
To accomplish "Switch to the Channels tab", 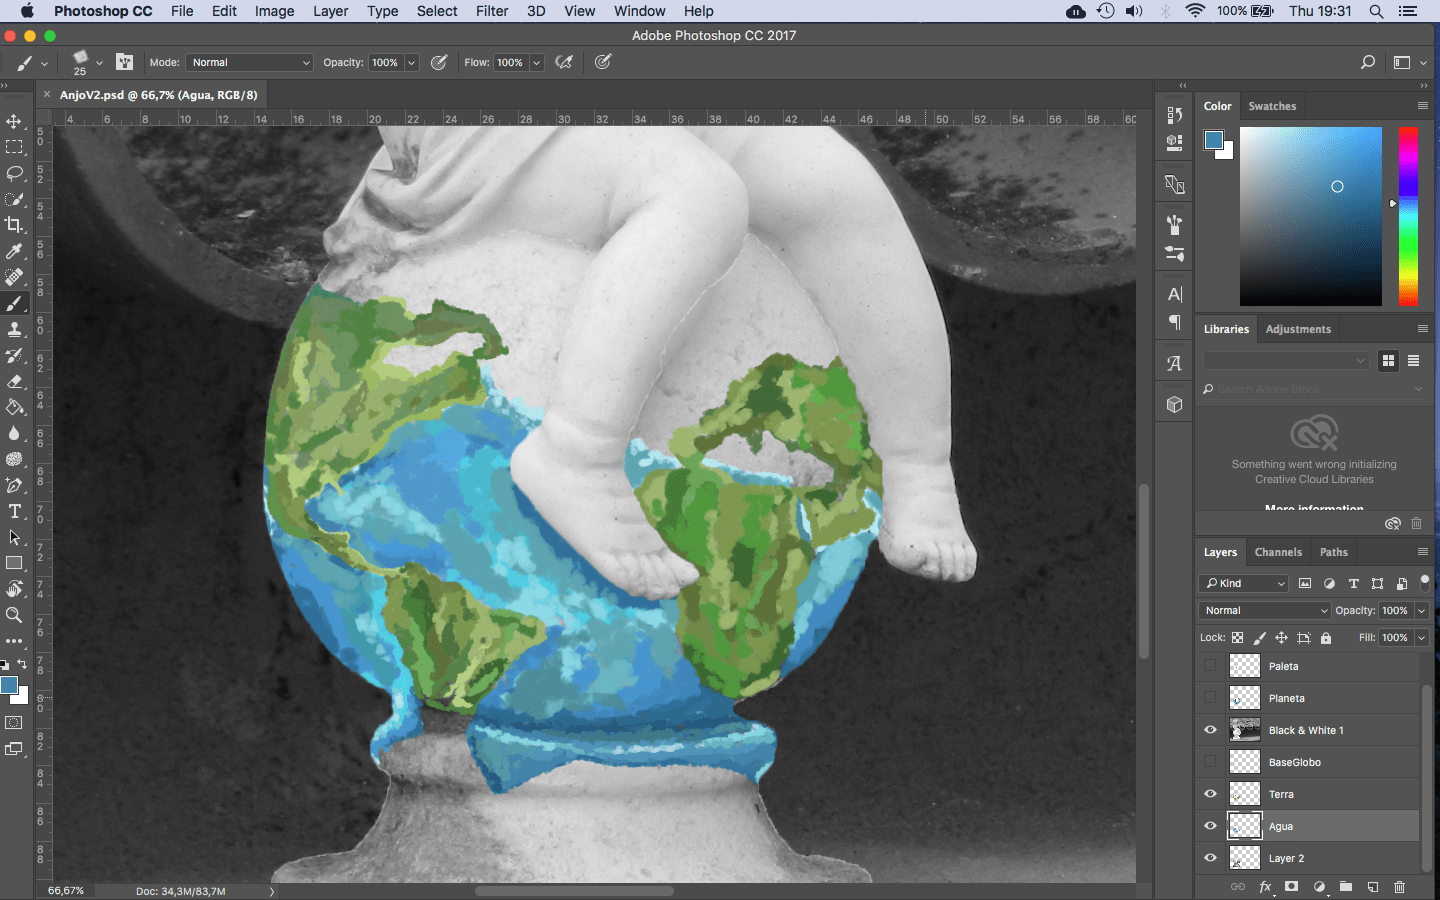I will coord(1278,552).
